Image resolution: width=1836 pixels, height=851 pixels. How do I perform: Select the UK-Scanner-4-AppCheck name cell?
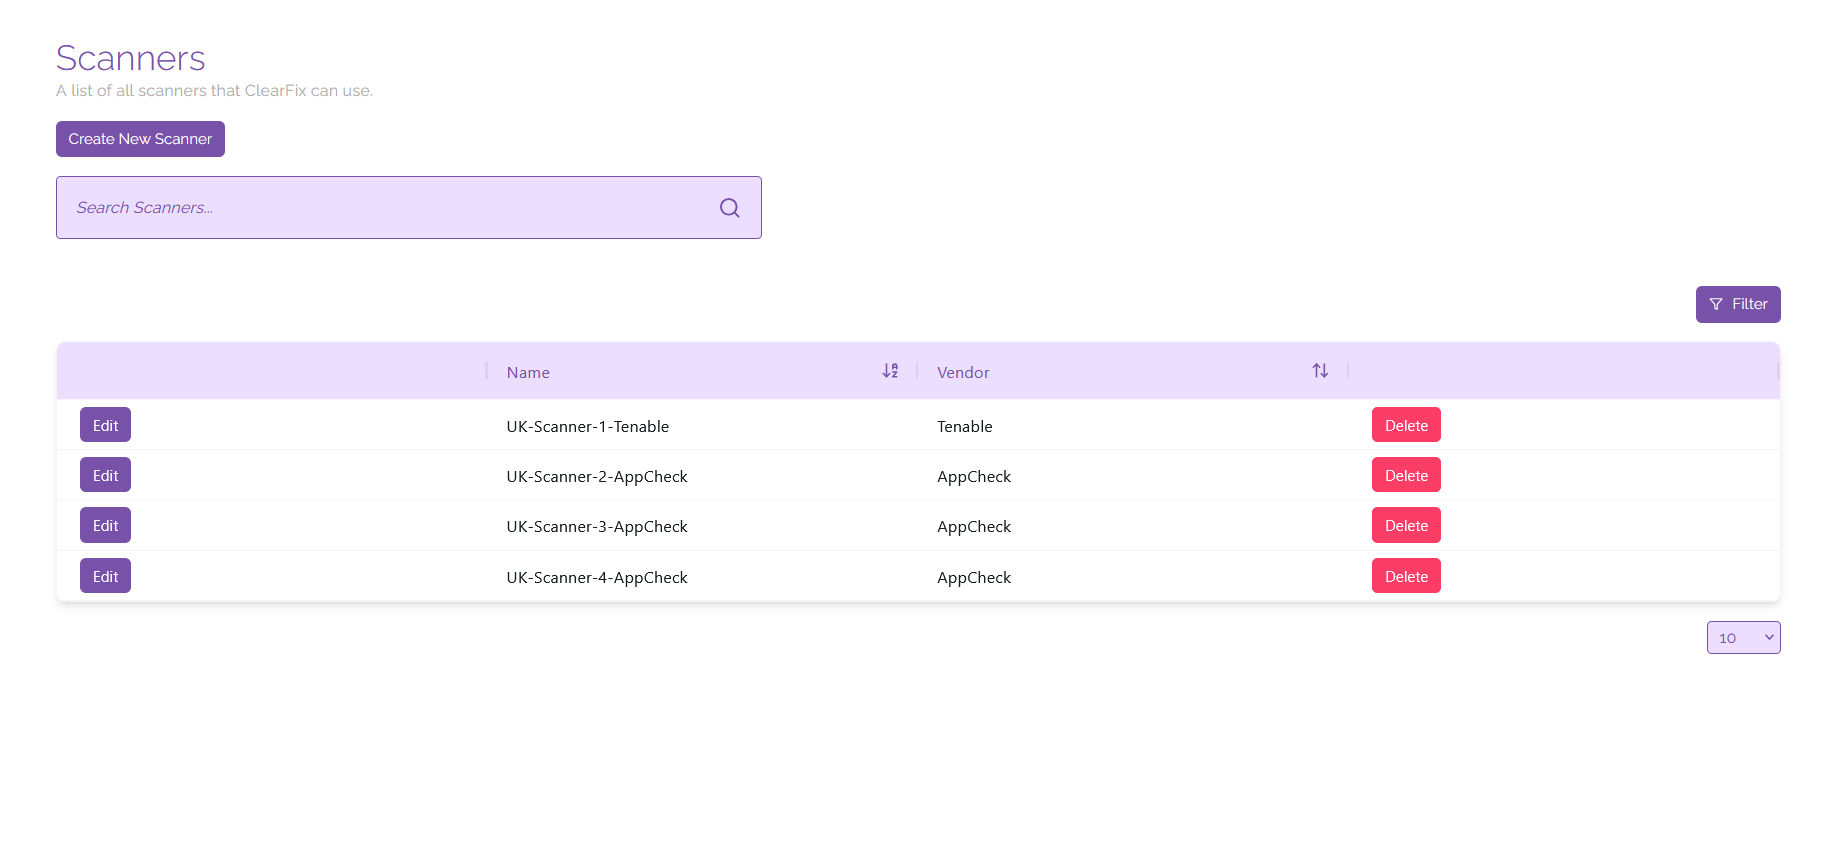(x=596, y=577)
